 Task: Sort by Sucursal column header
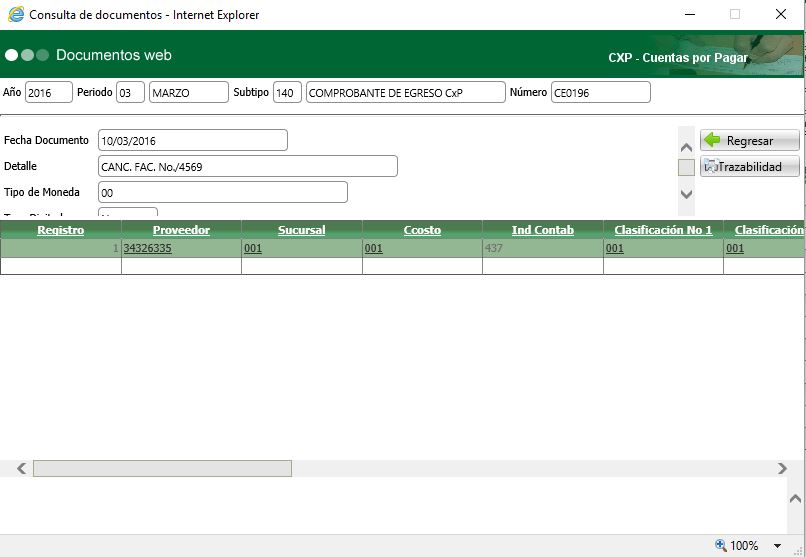pos(302,230)
